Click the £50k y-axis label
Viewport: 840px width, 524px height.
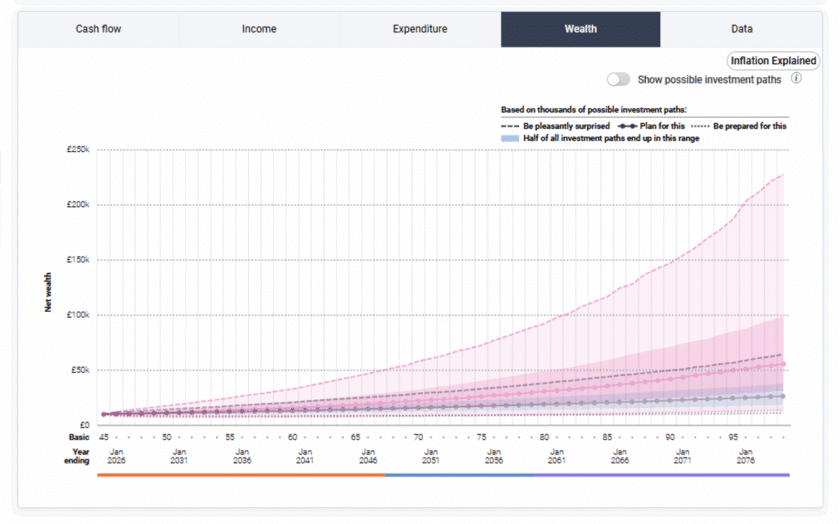pos(80,370)
